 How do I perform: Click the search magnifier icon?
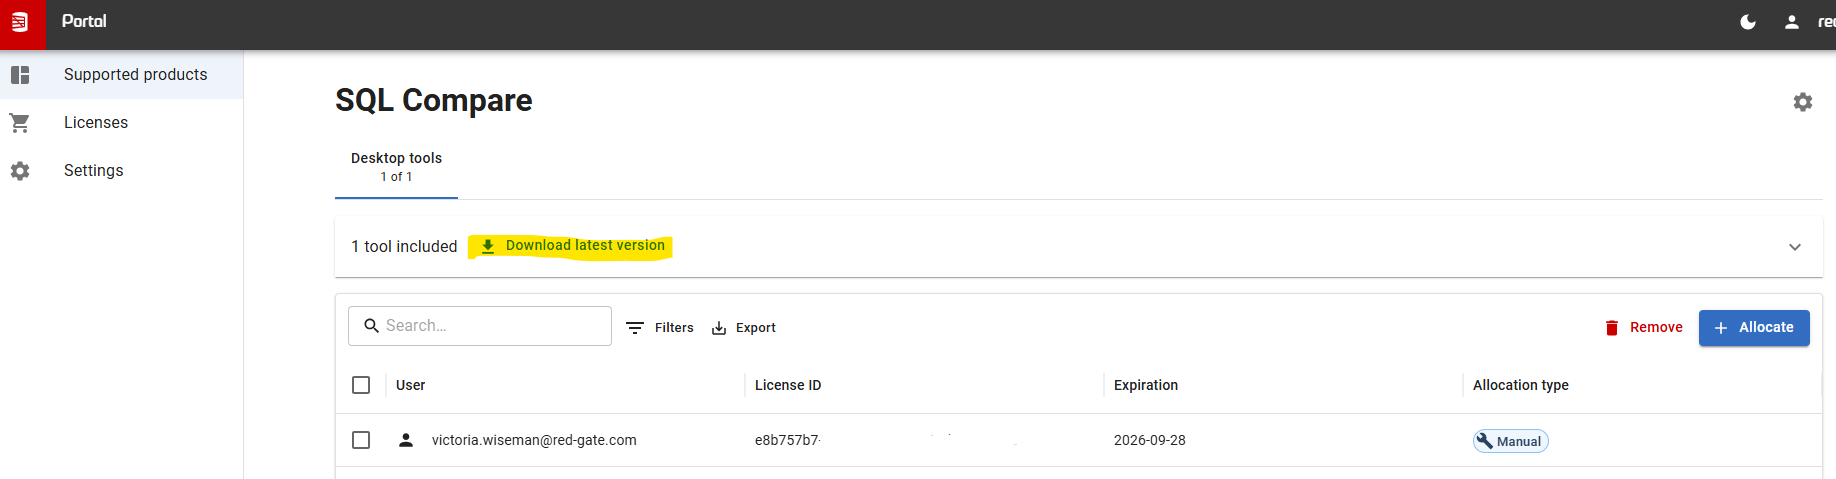(371, 326)
